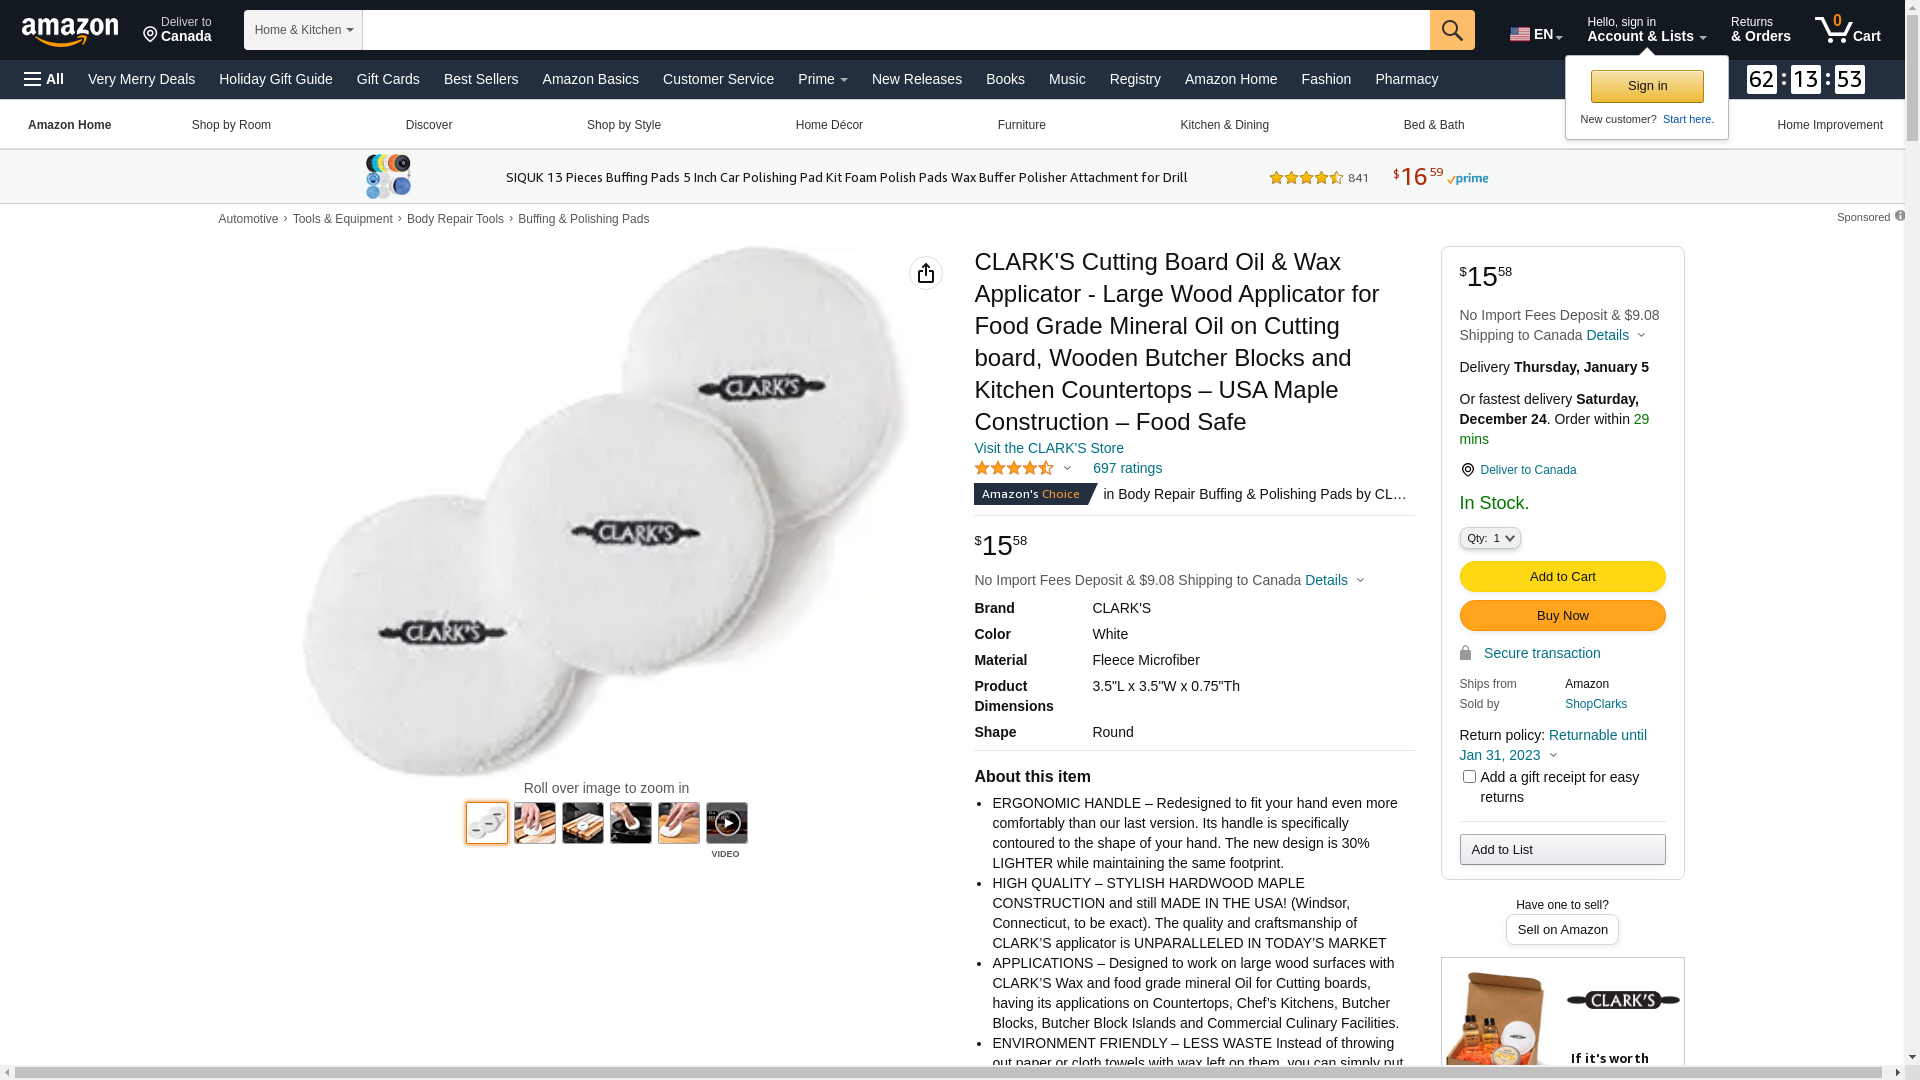This screenshot has width=1920, height=1080.
Task: Check the gift receipt checkbox
Action: pyautogui.click(x=1469, y=777)
